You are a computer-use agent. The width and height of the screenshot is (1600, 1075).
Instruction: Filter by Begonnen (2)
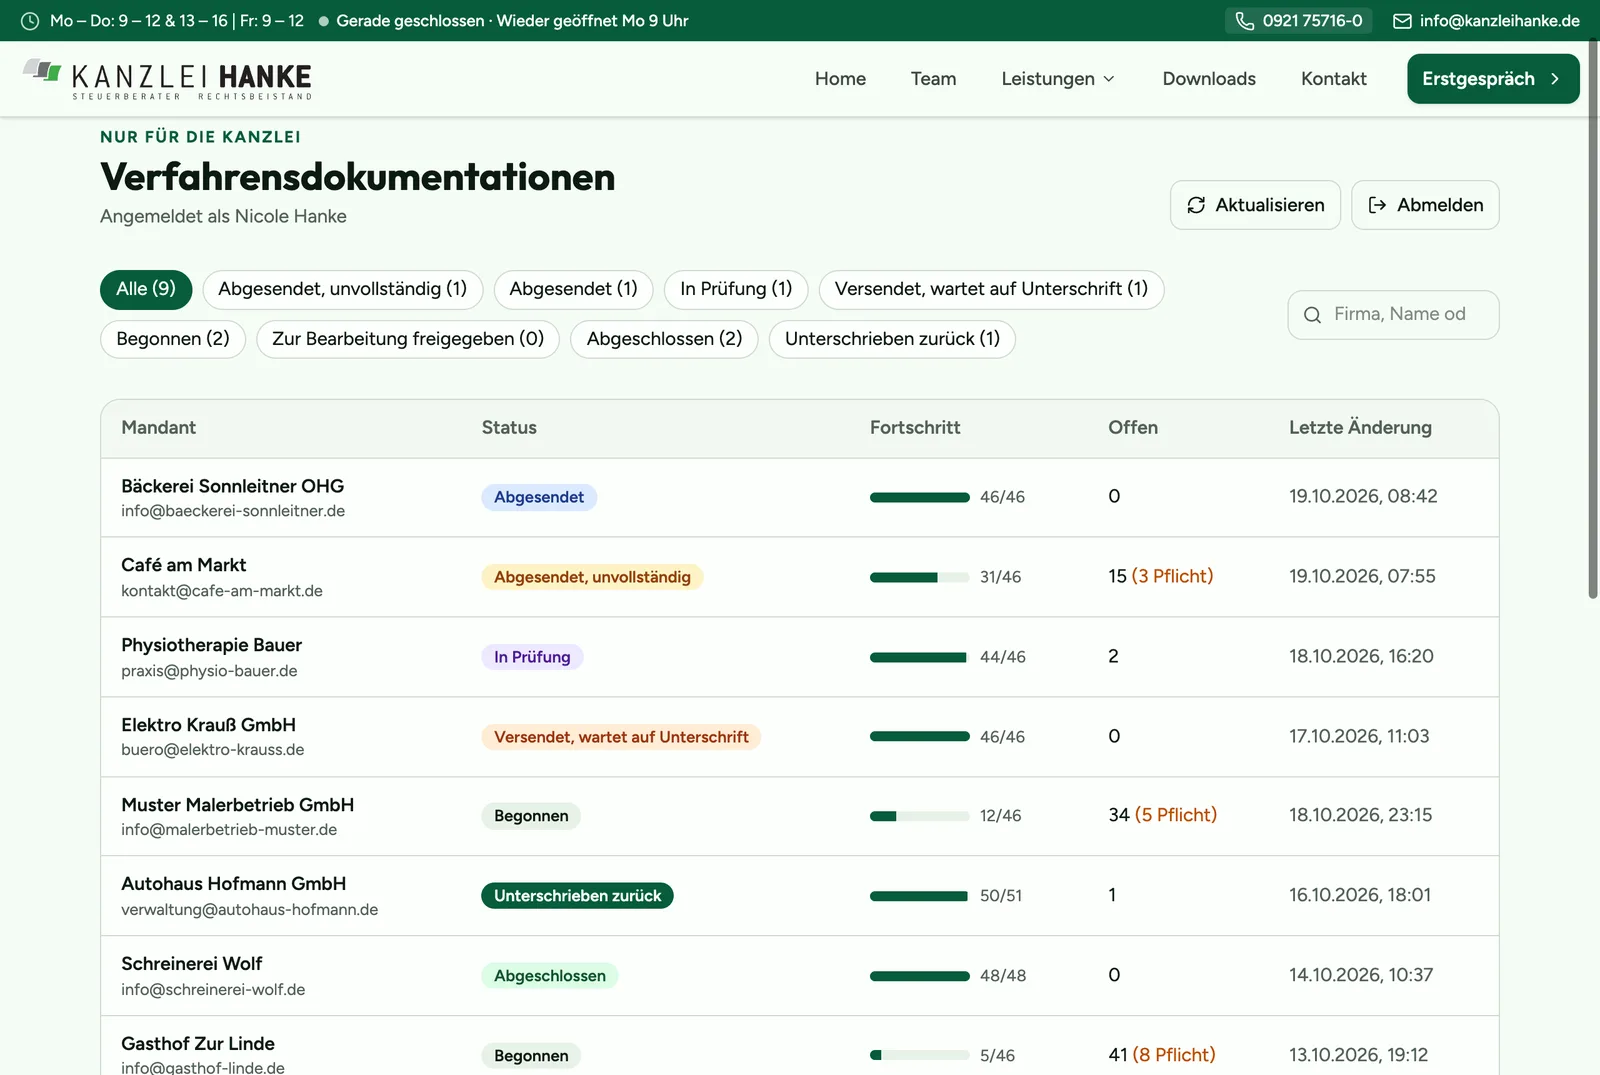coord(173,339)
